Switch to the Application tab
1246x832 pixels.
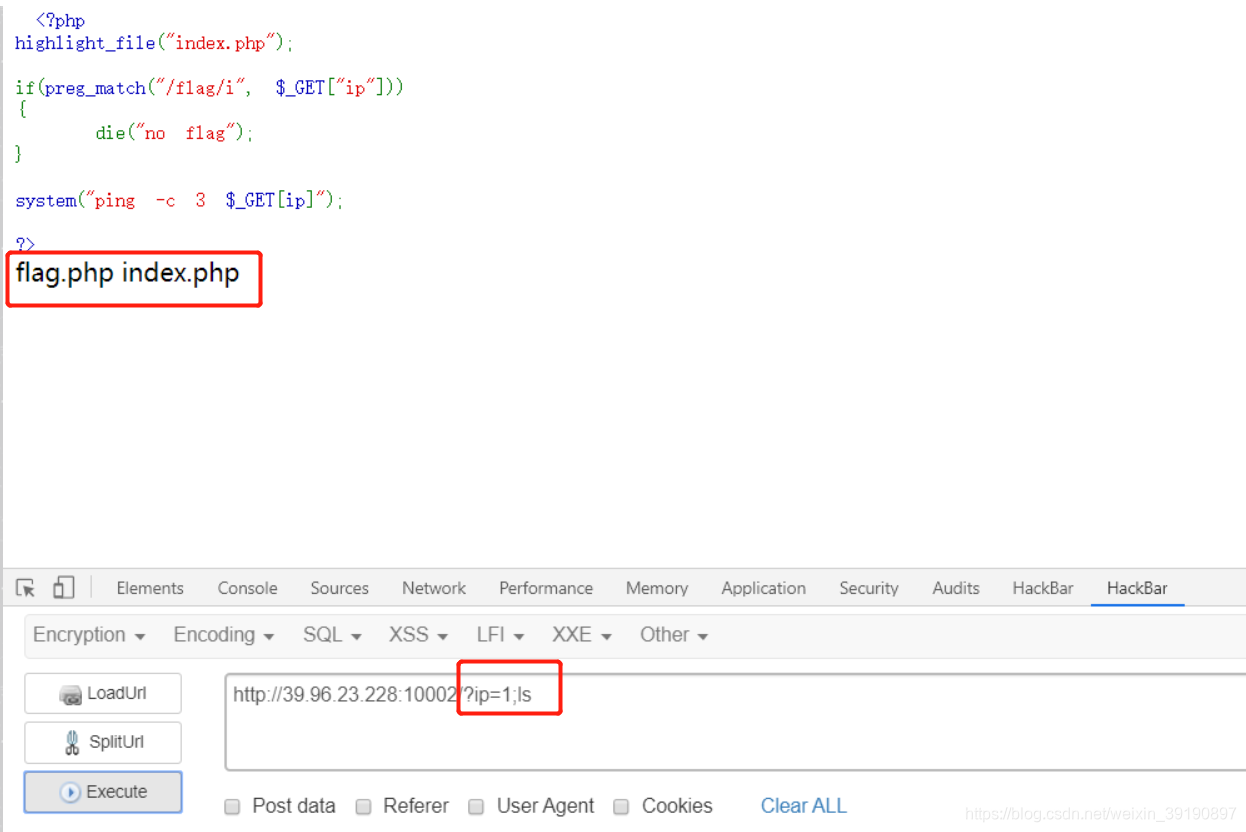point(764,588)
